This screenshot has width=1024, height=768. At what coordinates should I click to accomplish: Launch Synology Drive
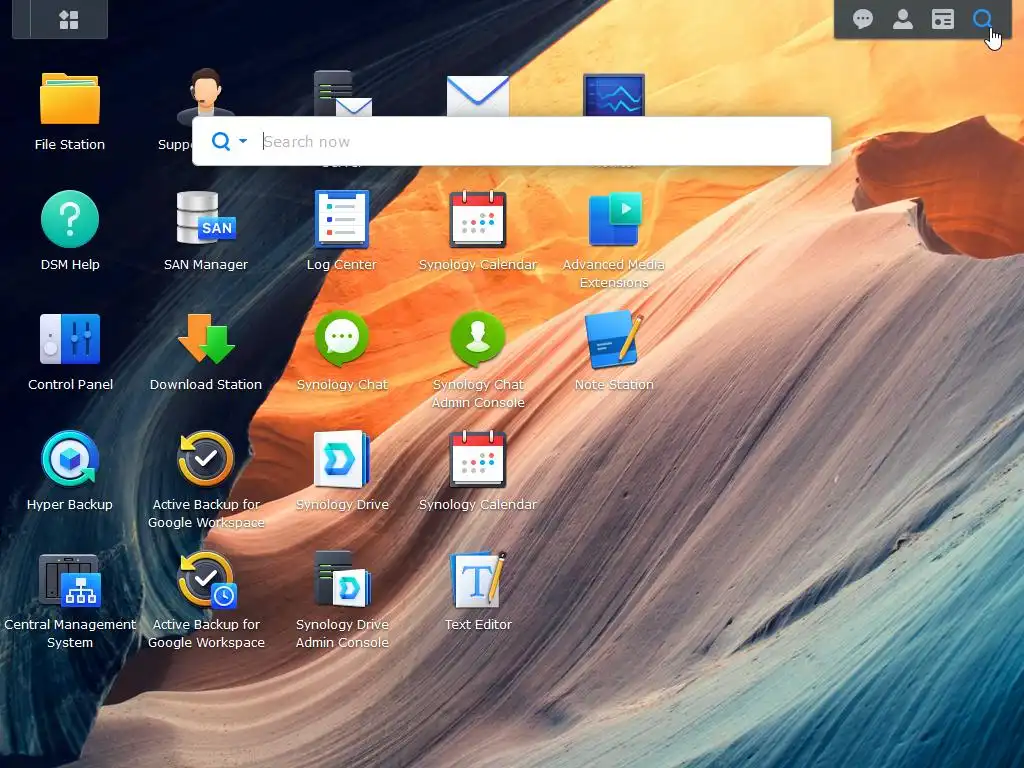tap(342, 459)
